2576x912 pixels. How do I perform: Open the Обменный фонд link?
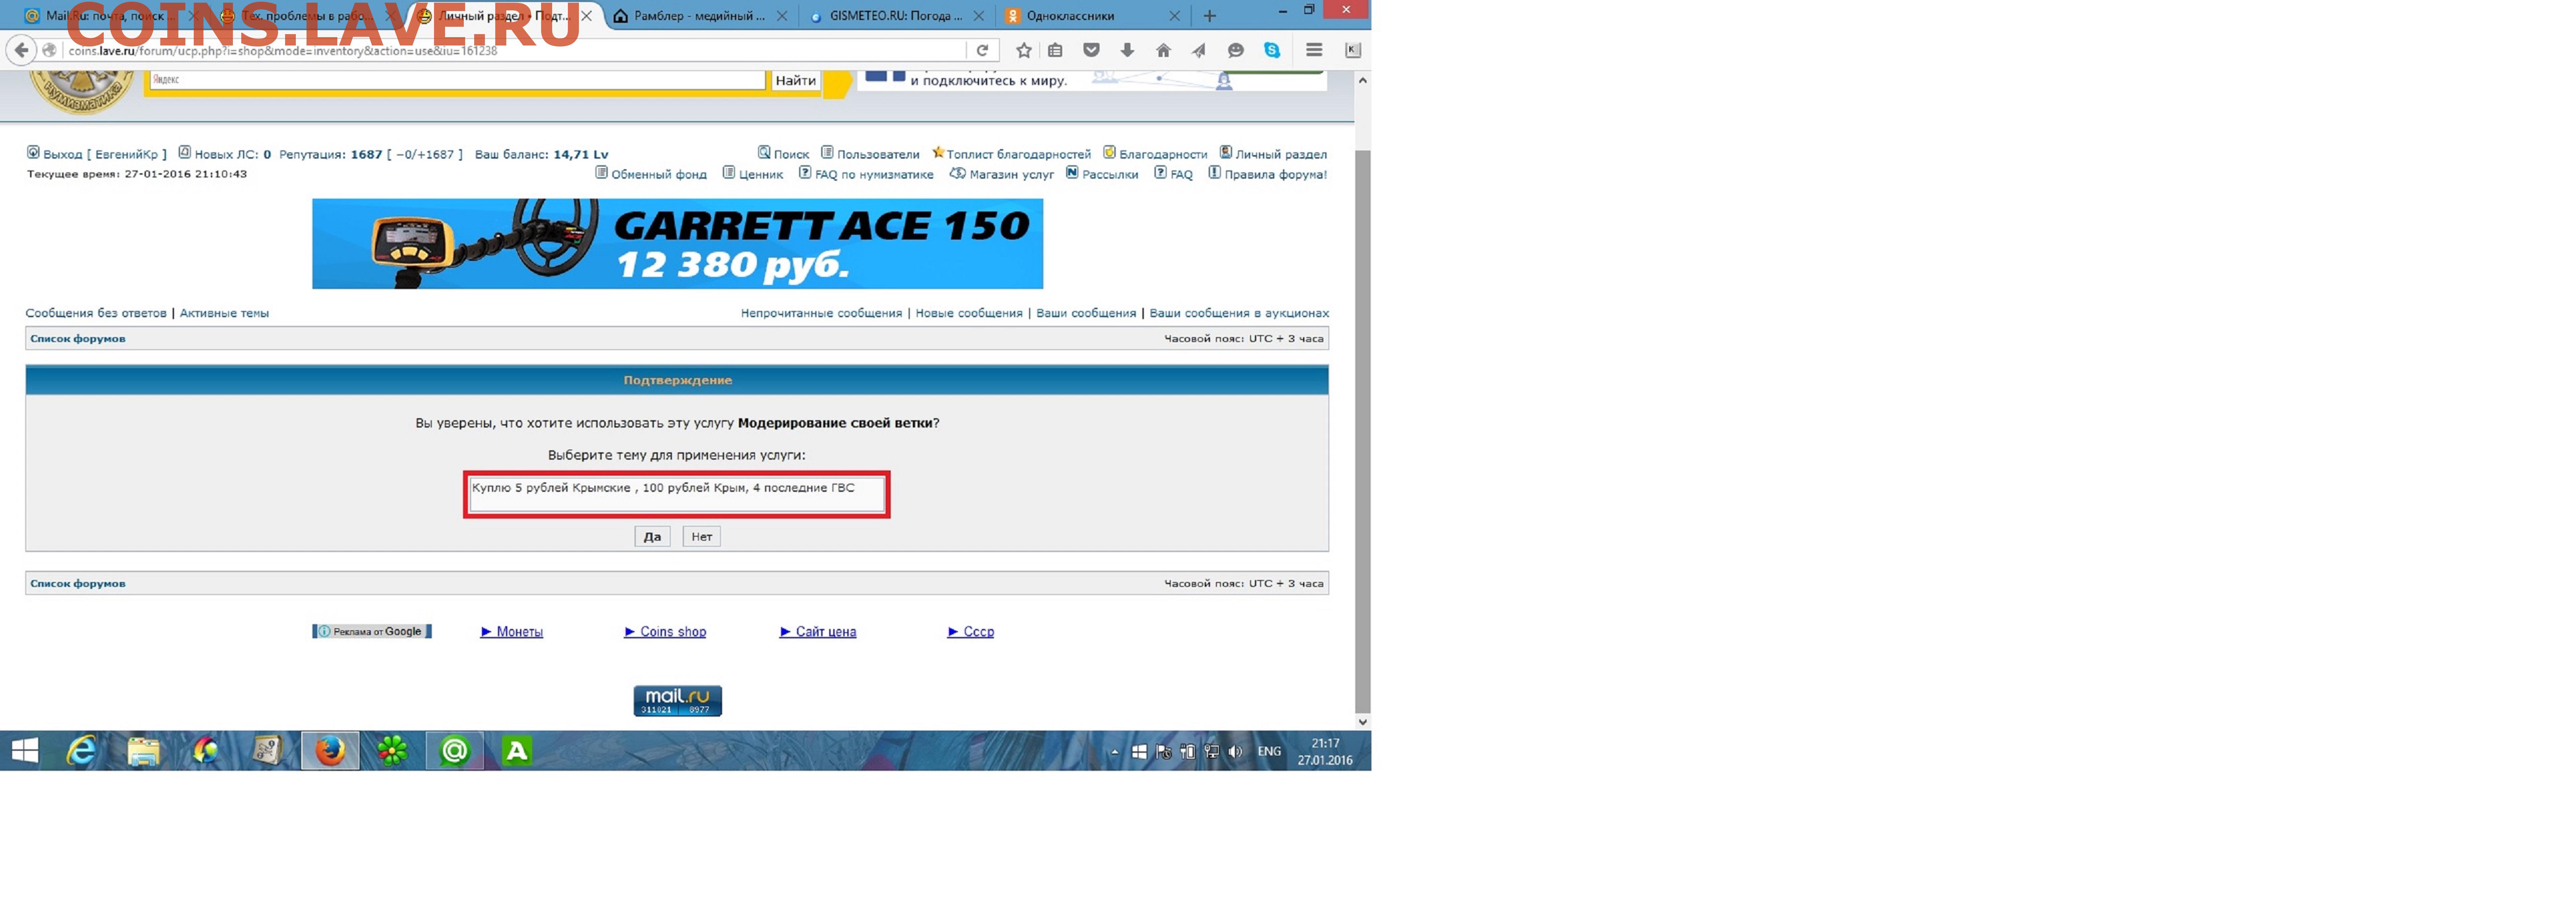pos(651,174)
